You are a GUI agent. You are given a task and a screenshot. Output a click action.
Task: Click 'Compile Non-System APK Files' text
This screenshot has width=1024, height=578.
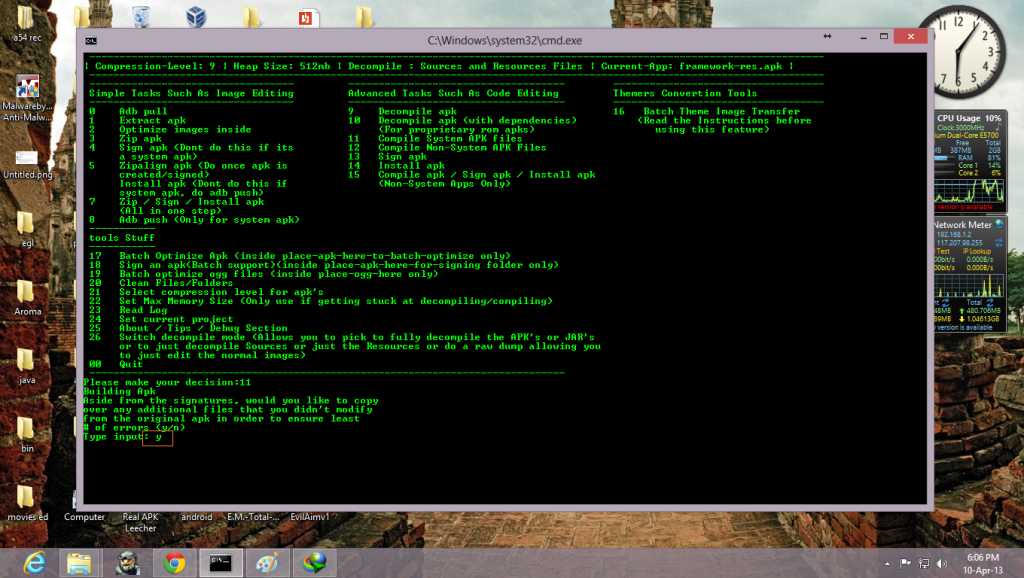coord(462,148)
